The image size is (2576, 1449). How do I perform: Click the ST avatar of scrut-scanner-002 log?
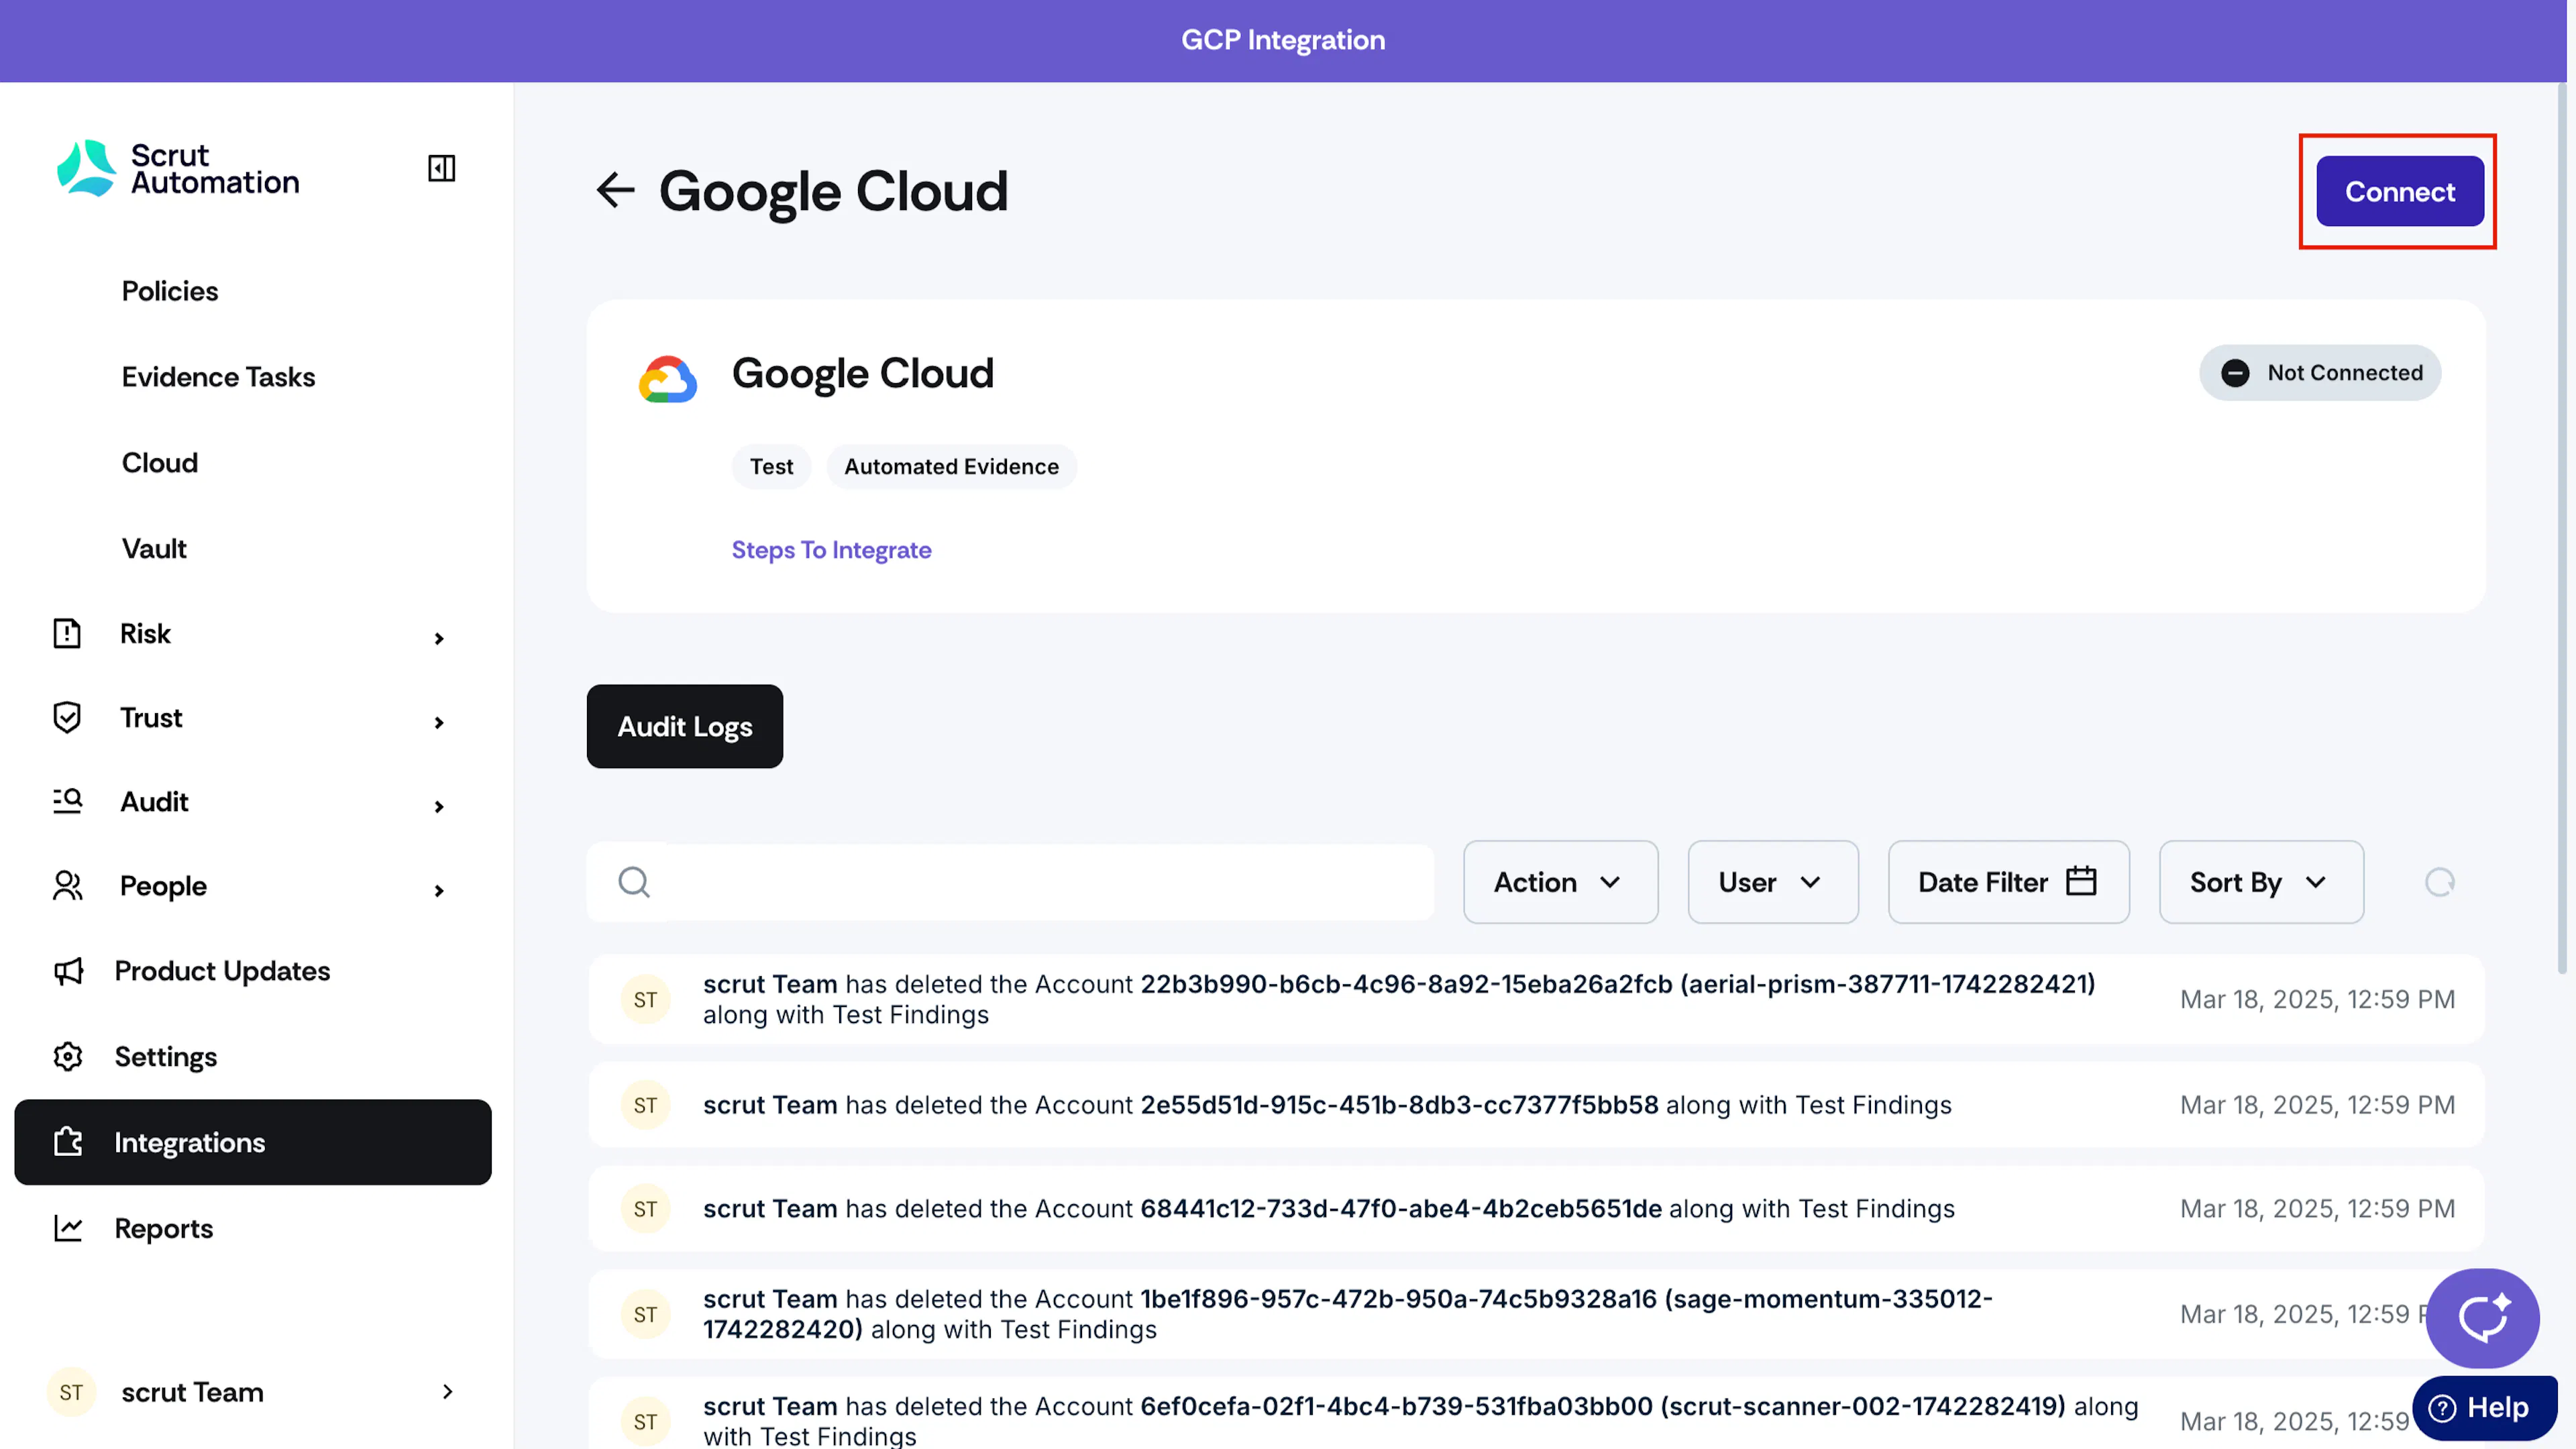645,1421
